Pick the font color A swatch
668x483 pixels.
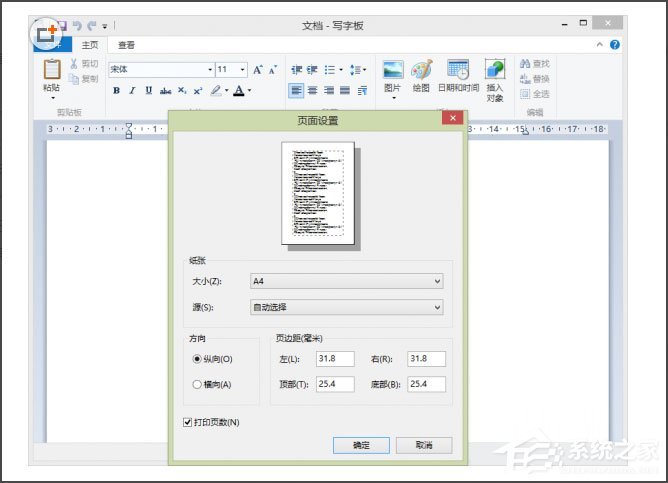pos(238,90)
